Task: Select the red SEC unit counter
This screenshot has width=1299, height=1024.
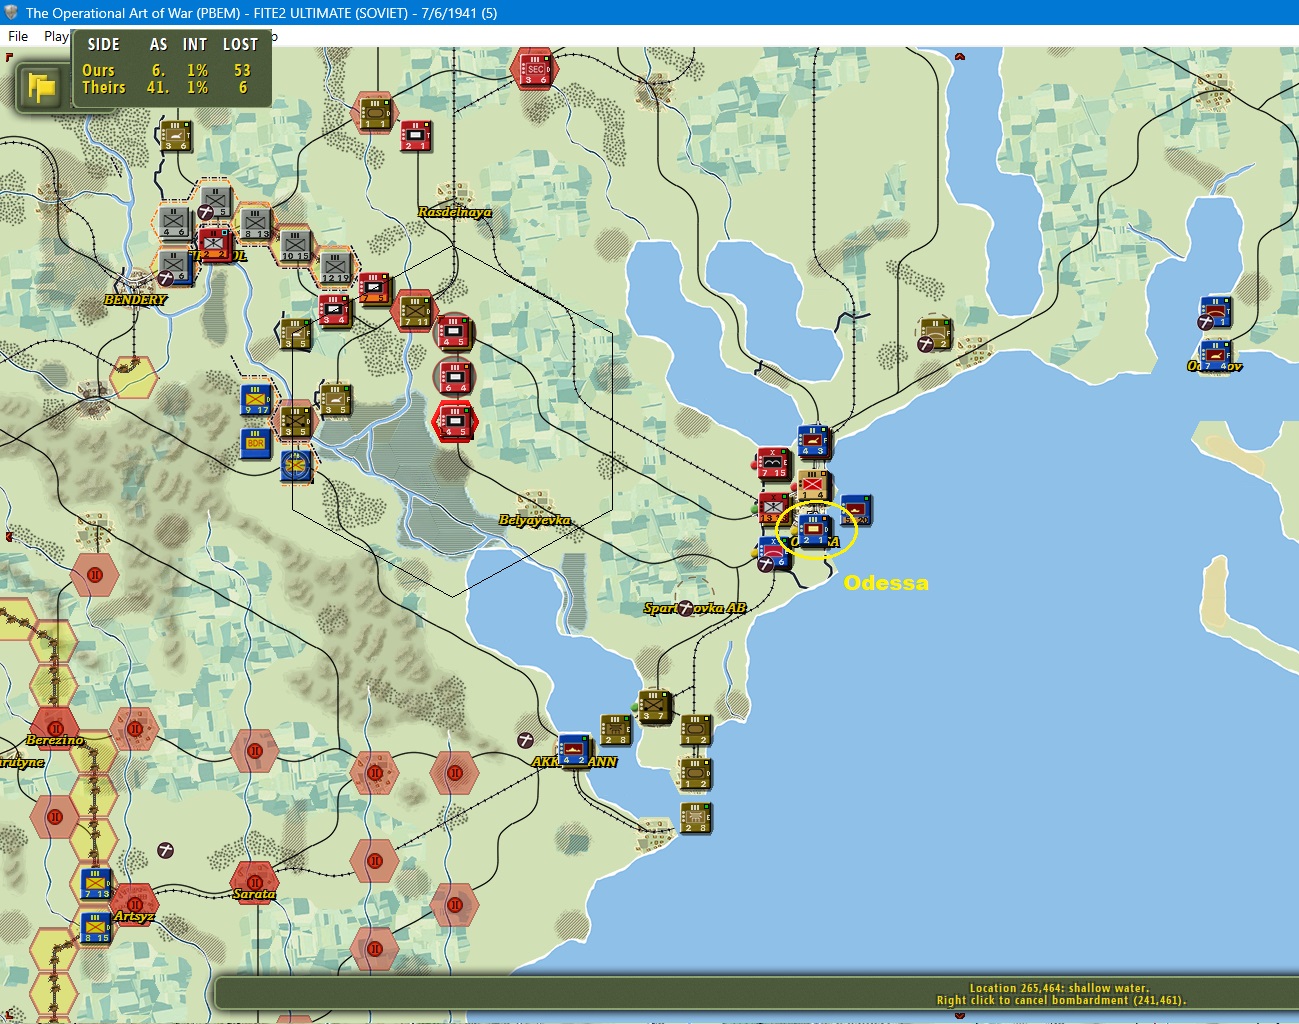Action: tap(534, 68)
